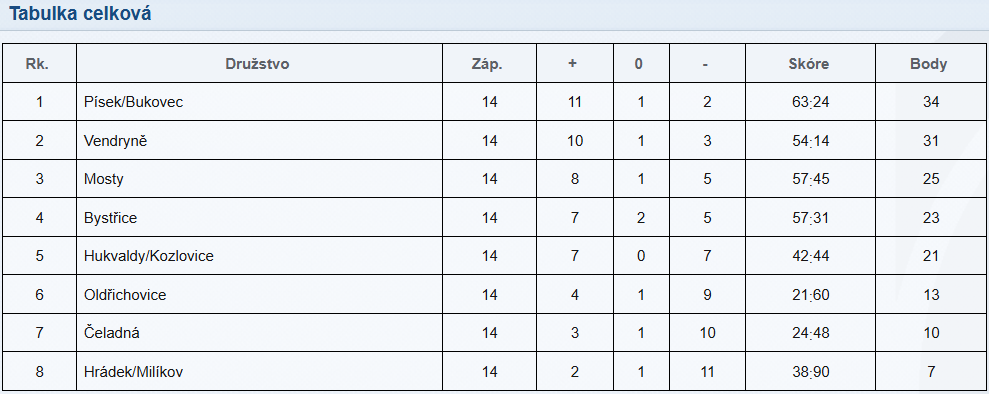
Task: Click the Záp. column header
Action: click(488, 64)
